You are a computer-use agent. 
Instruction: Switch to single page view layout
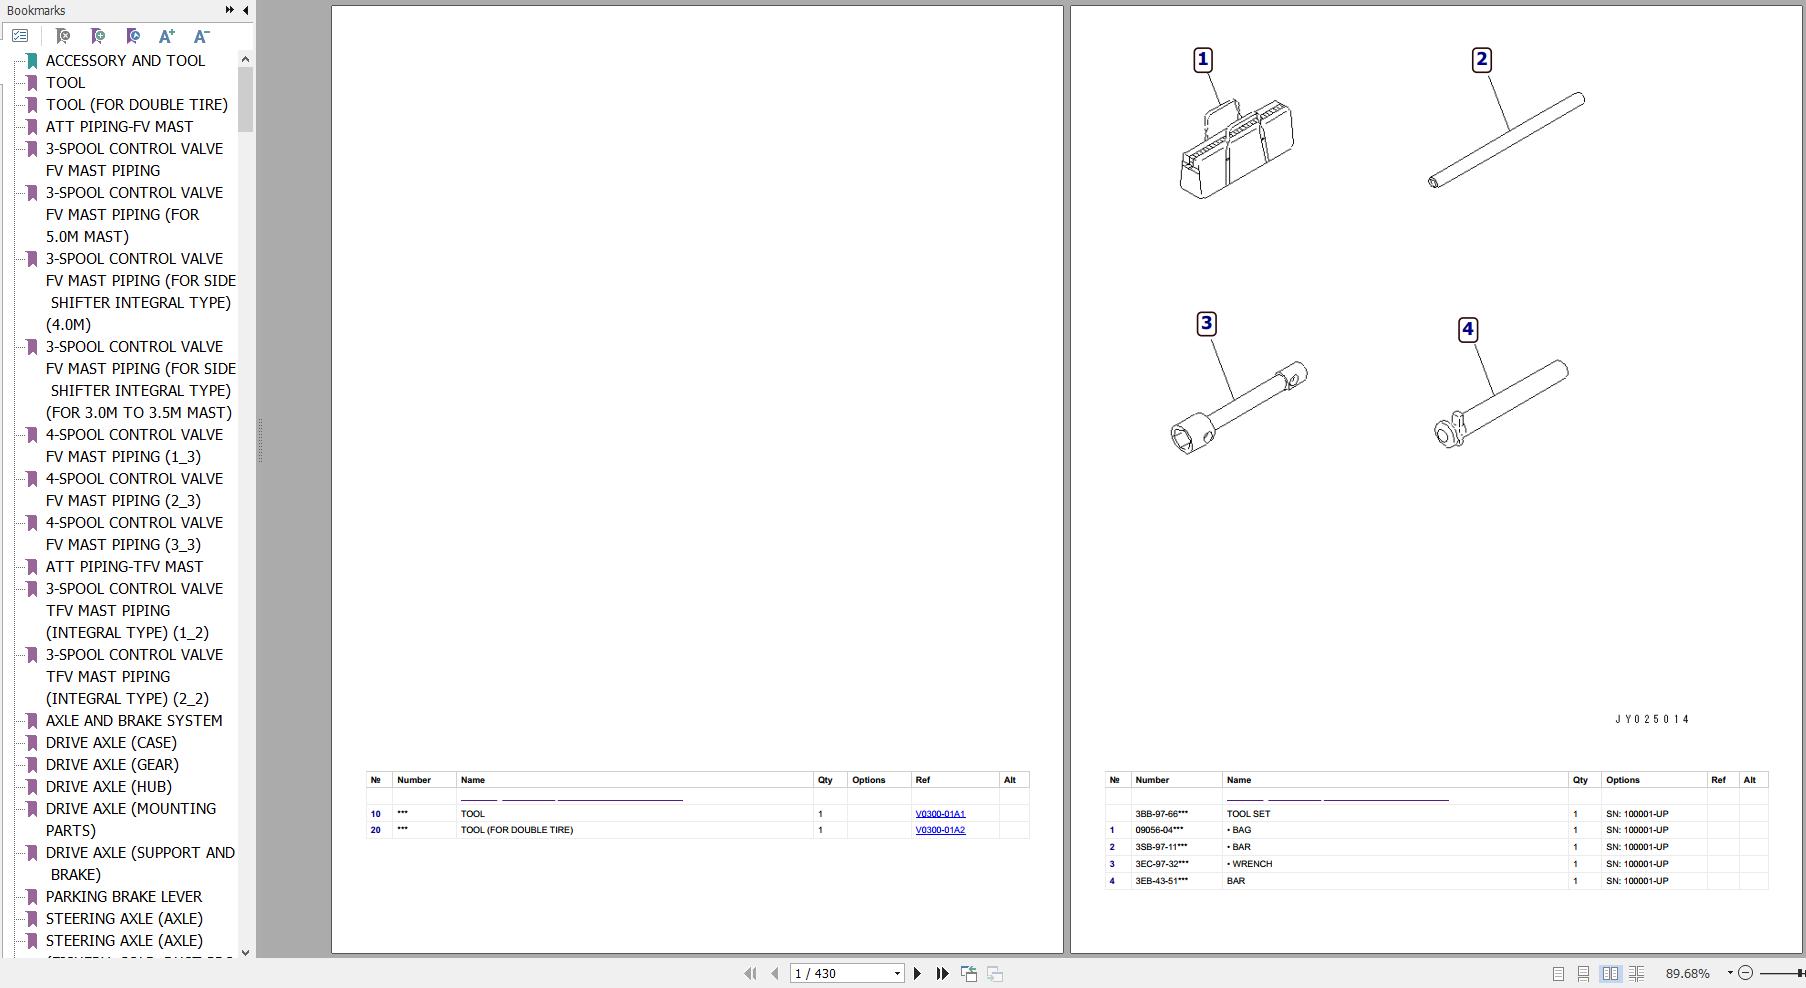point(1558,973)
